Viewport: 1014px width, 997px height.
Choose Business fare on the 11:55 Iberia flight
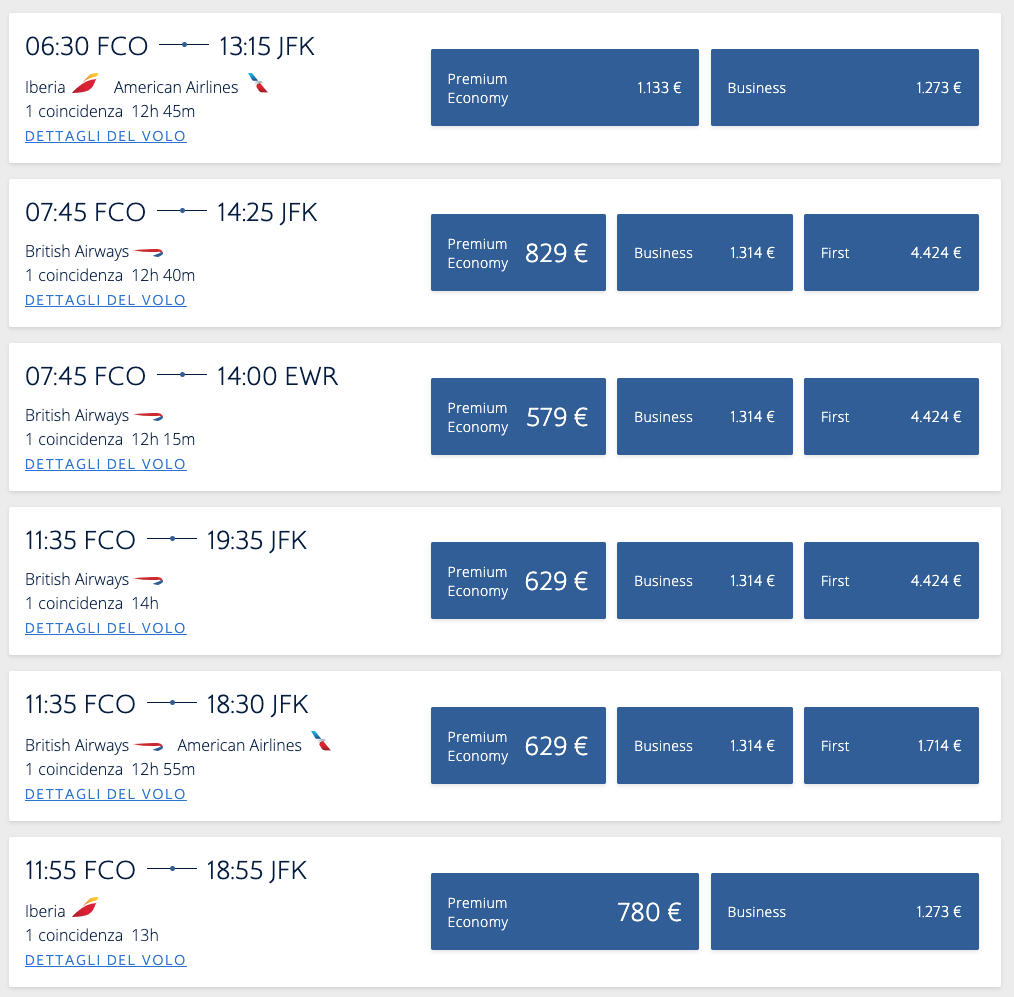click(845, 912)
